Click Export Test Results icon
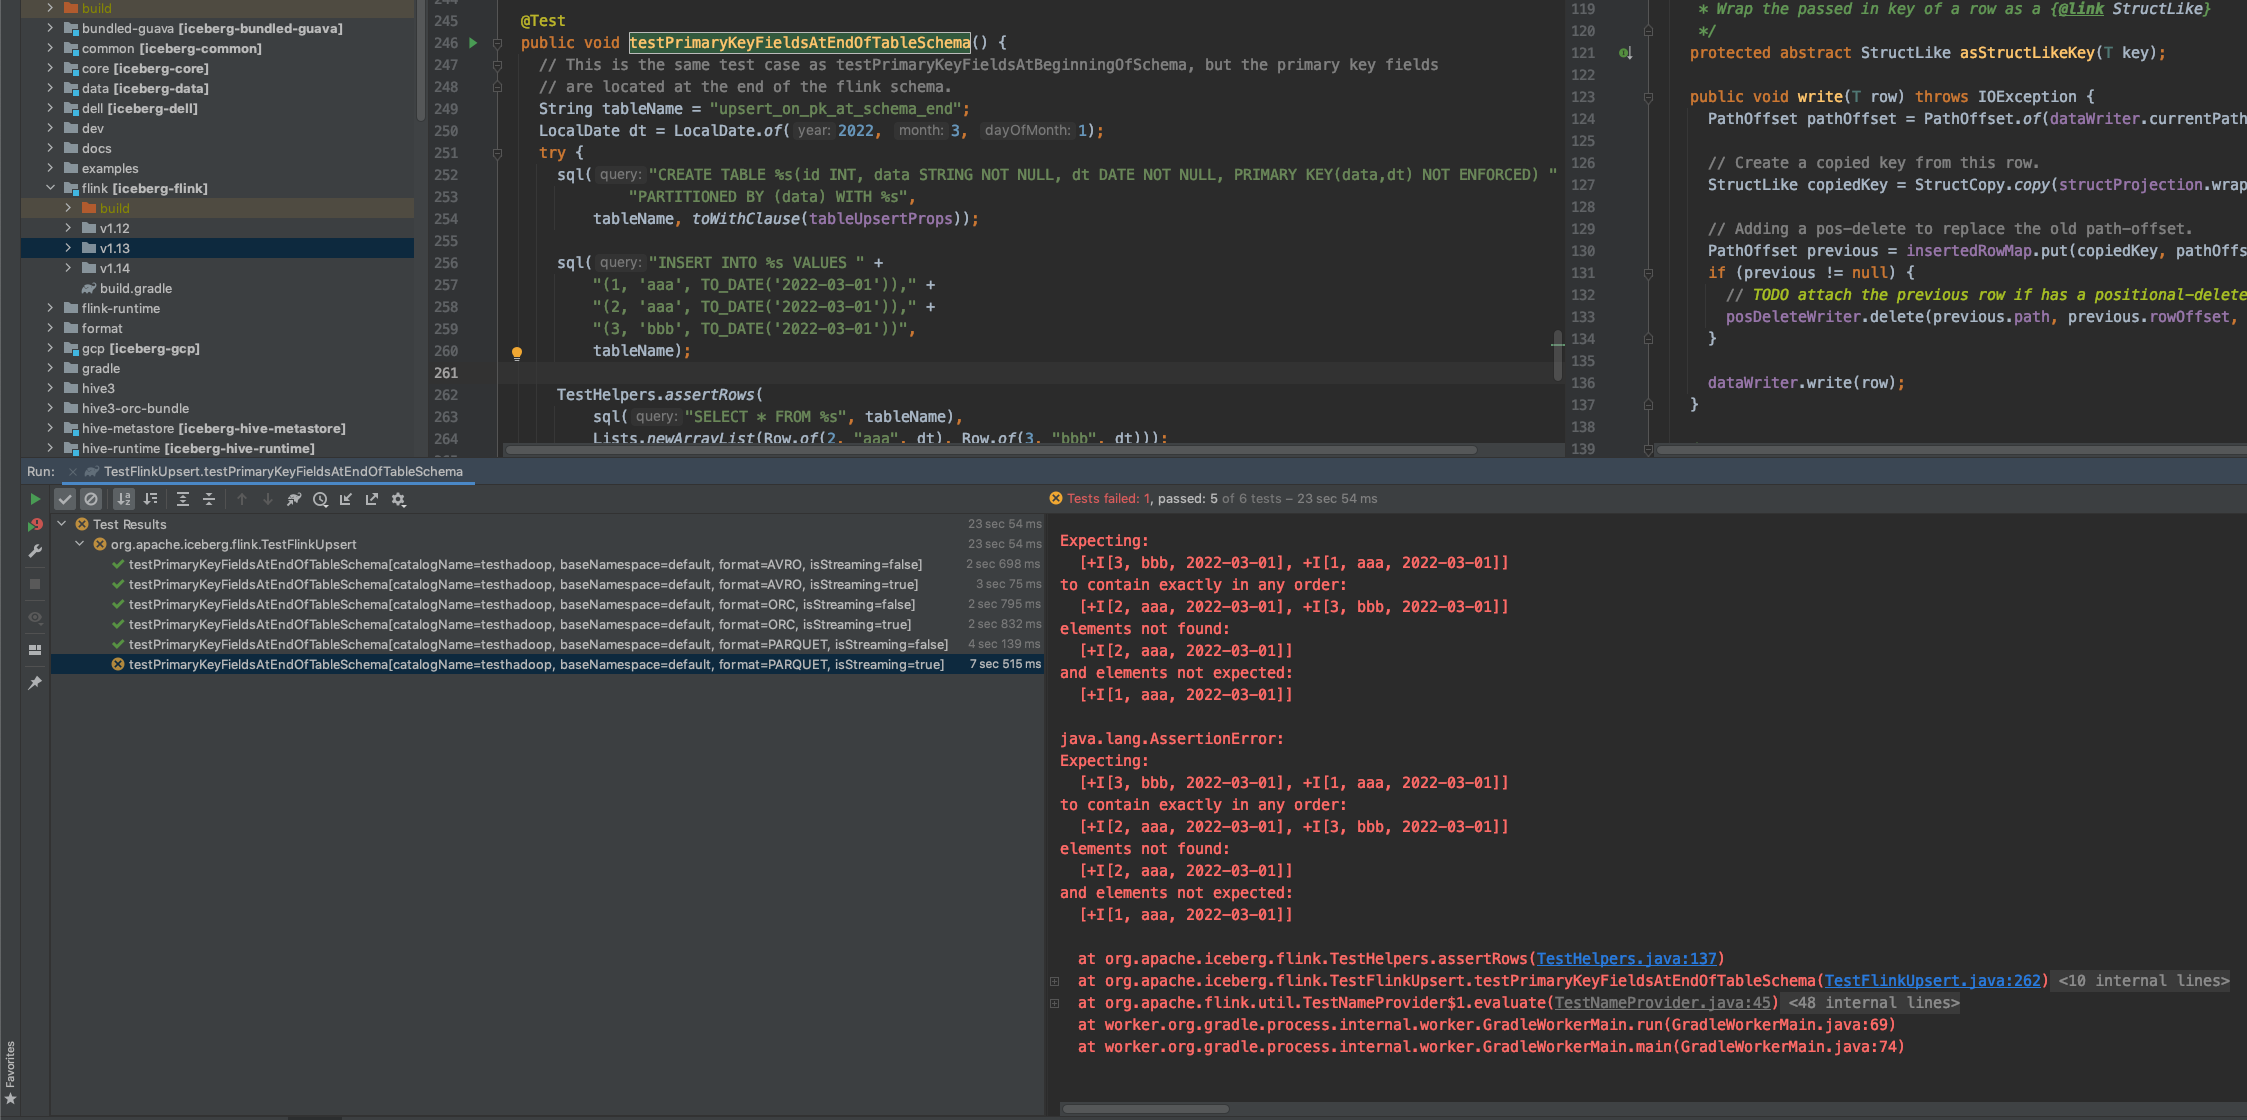2247x1120 pixels. pos(372,499)
